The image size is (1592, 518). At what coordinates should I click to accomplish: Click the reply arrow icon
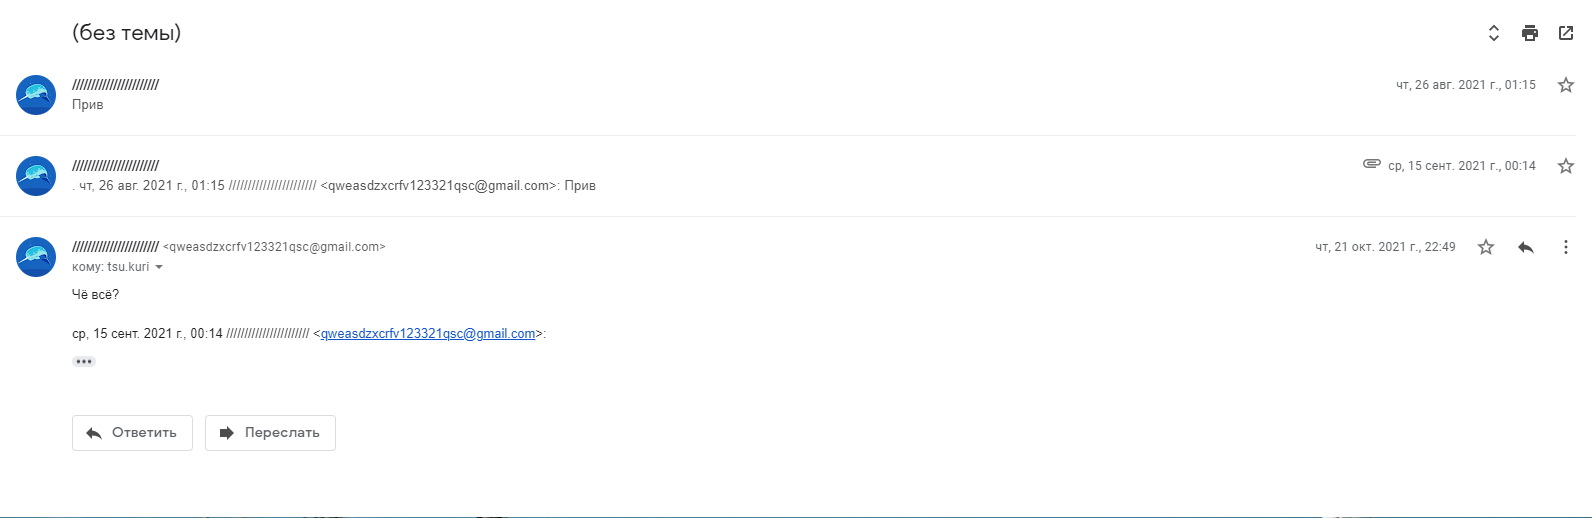point(1526,247)
